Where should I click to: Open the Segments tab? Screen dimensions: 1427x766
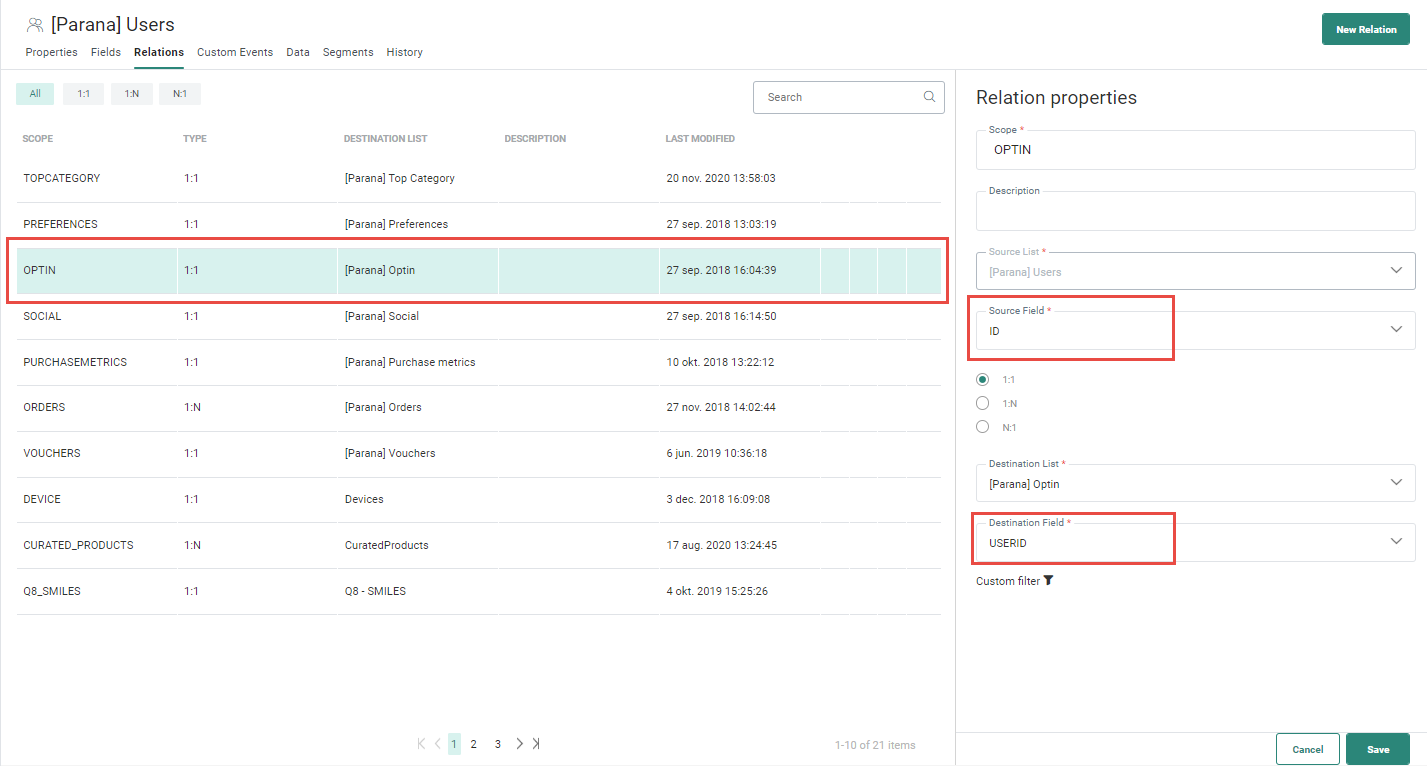[x=348, y=52]
